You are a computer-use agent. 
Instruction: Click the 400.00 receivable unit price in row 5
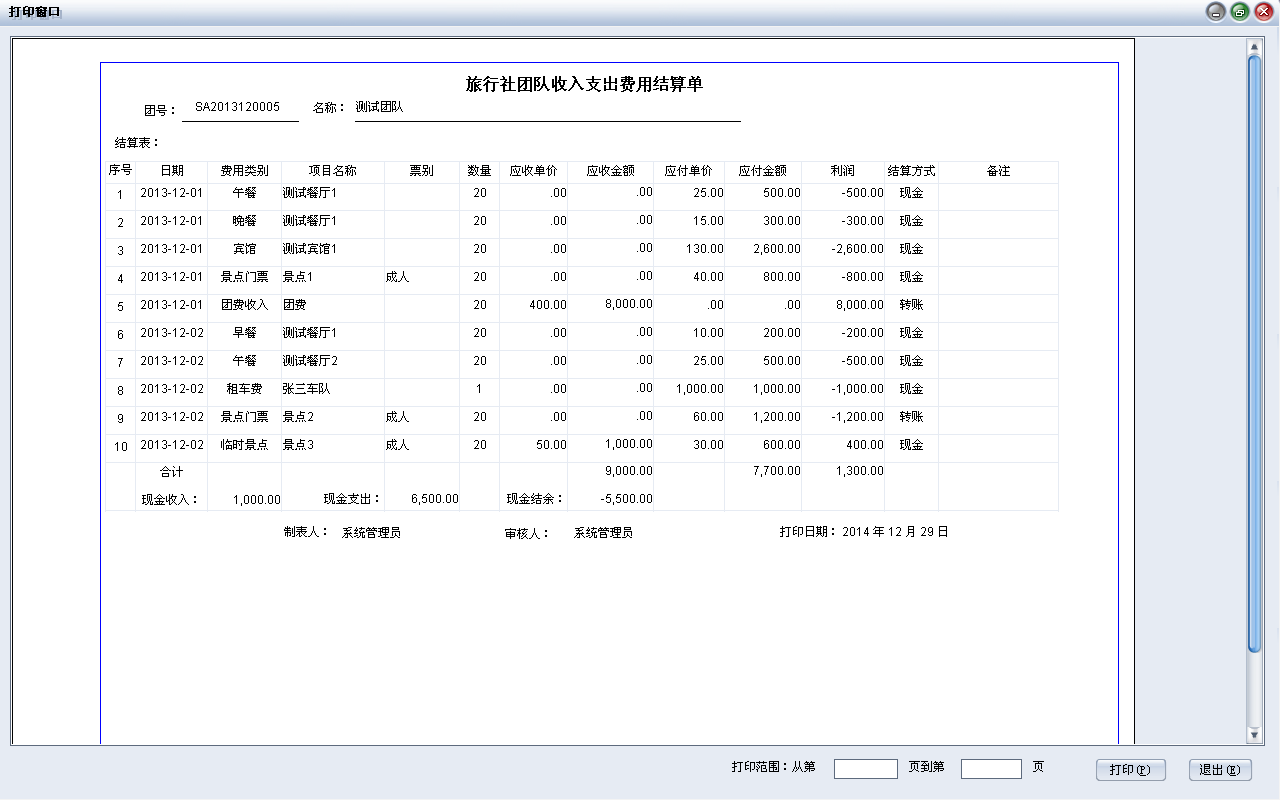548,305
